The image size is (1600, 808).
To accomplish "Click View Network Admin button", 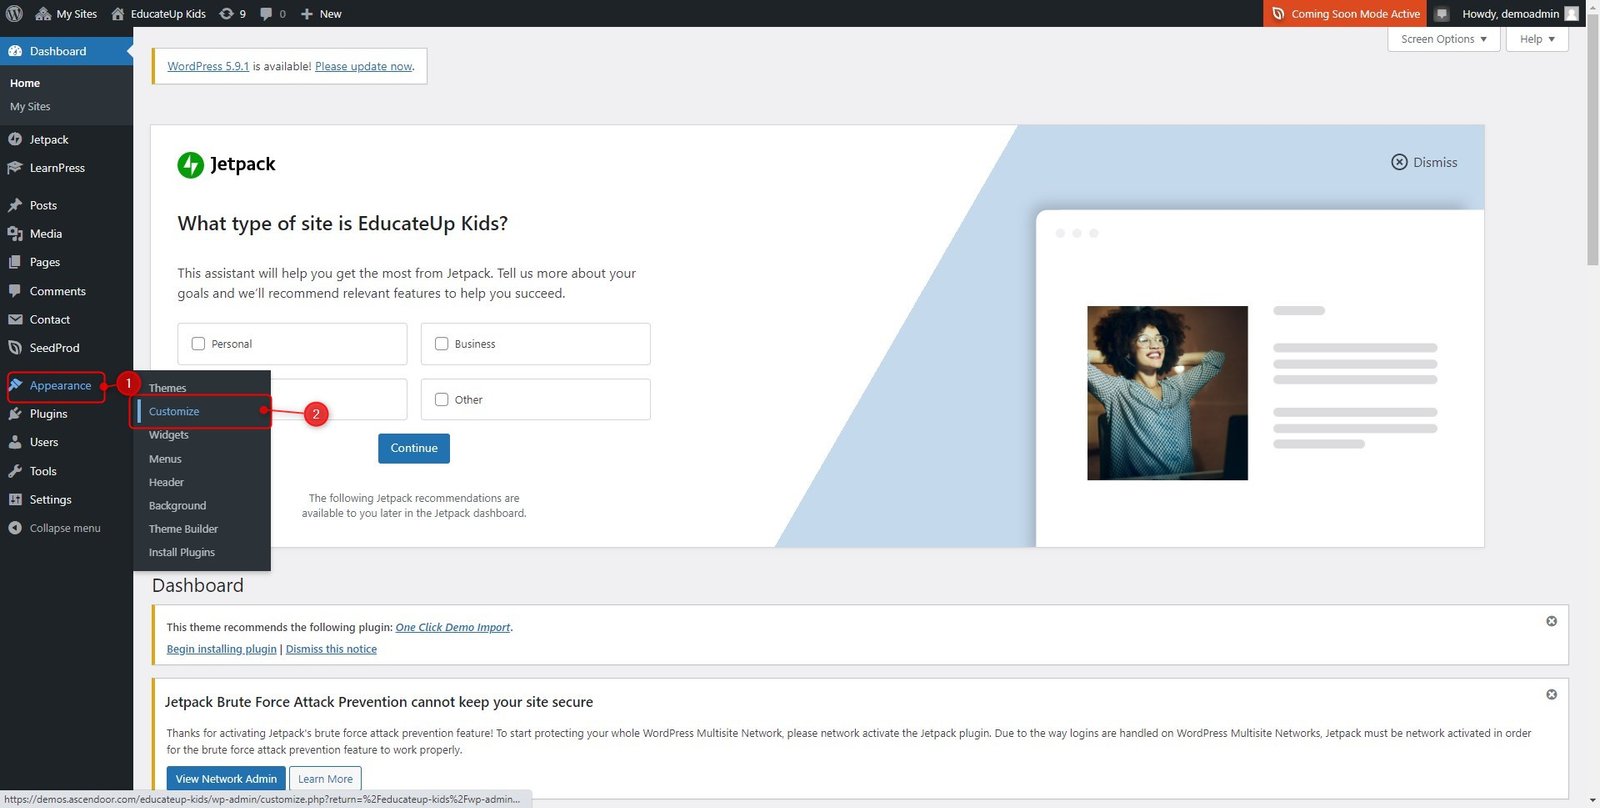I will point(226,779).
